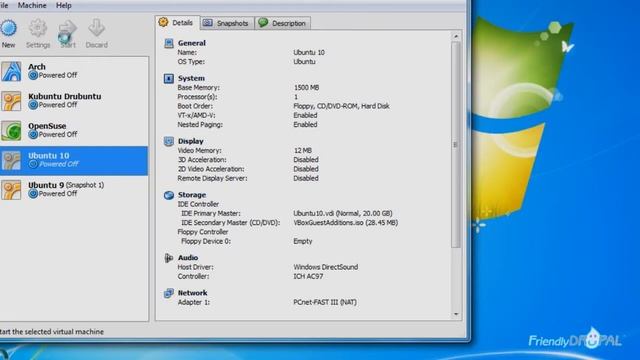Click the New virtual machine icon
The height and width of the screenshot is (360, 640).
pyautogui.click(x=8, y=28)
